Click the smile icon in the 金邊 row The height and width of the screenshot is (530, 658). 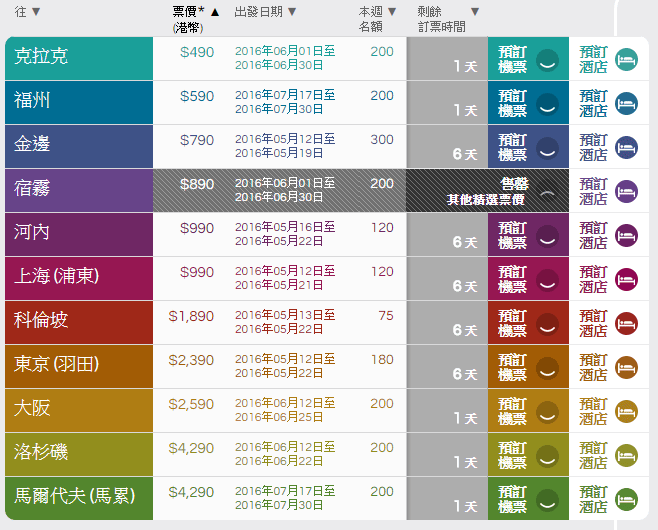[547, 148]
